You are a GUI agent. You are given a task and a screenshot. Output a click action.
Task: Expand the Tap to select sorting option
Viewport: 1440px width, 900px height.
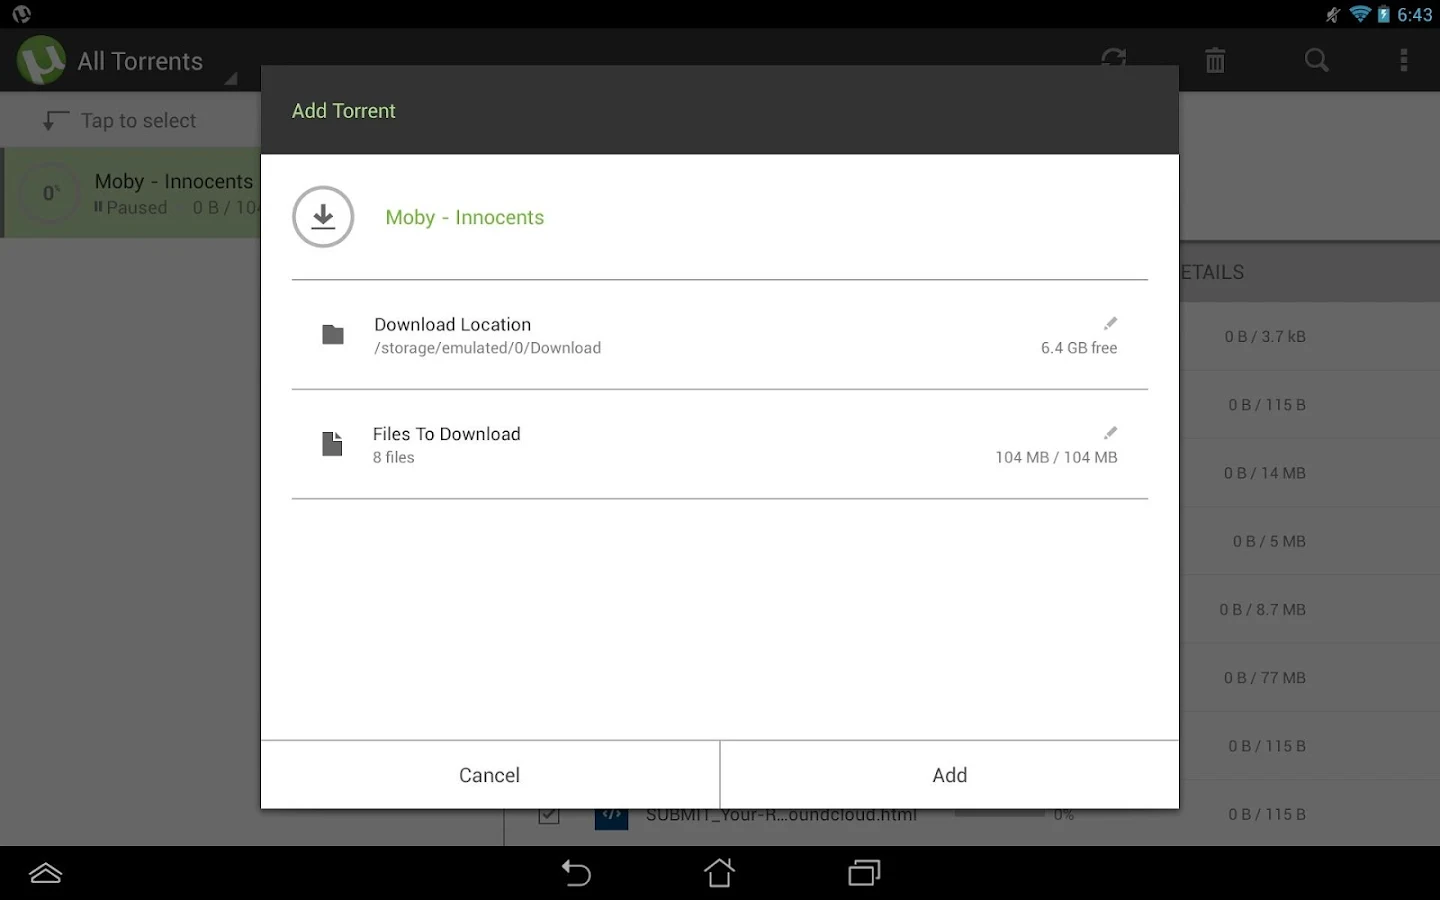[137, 120]
